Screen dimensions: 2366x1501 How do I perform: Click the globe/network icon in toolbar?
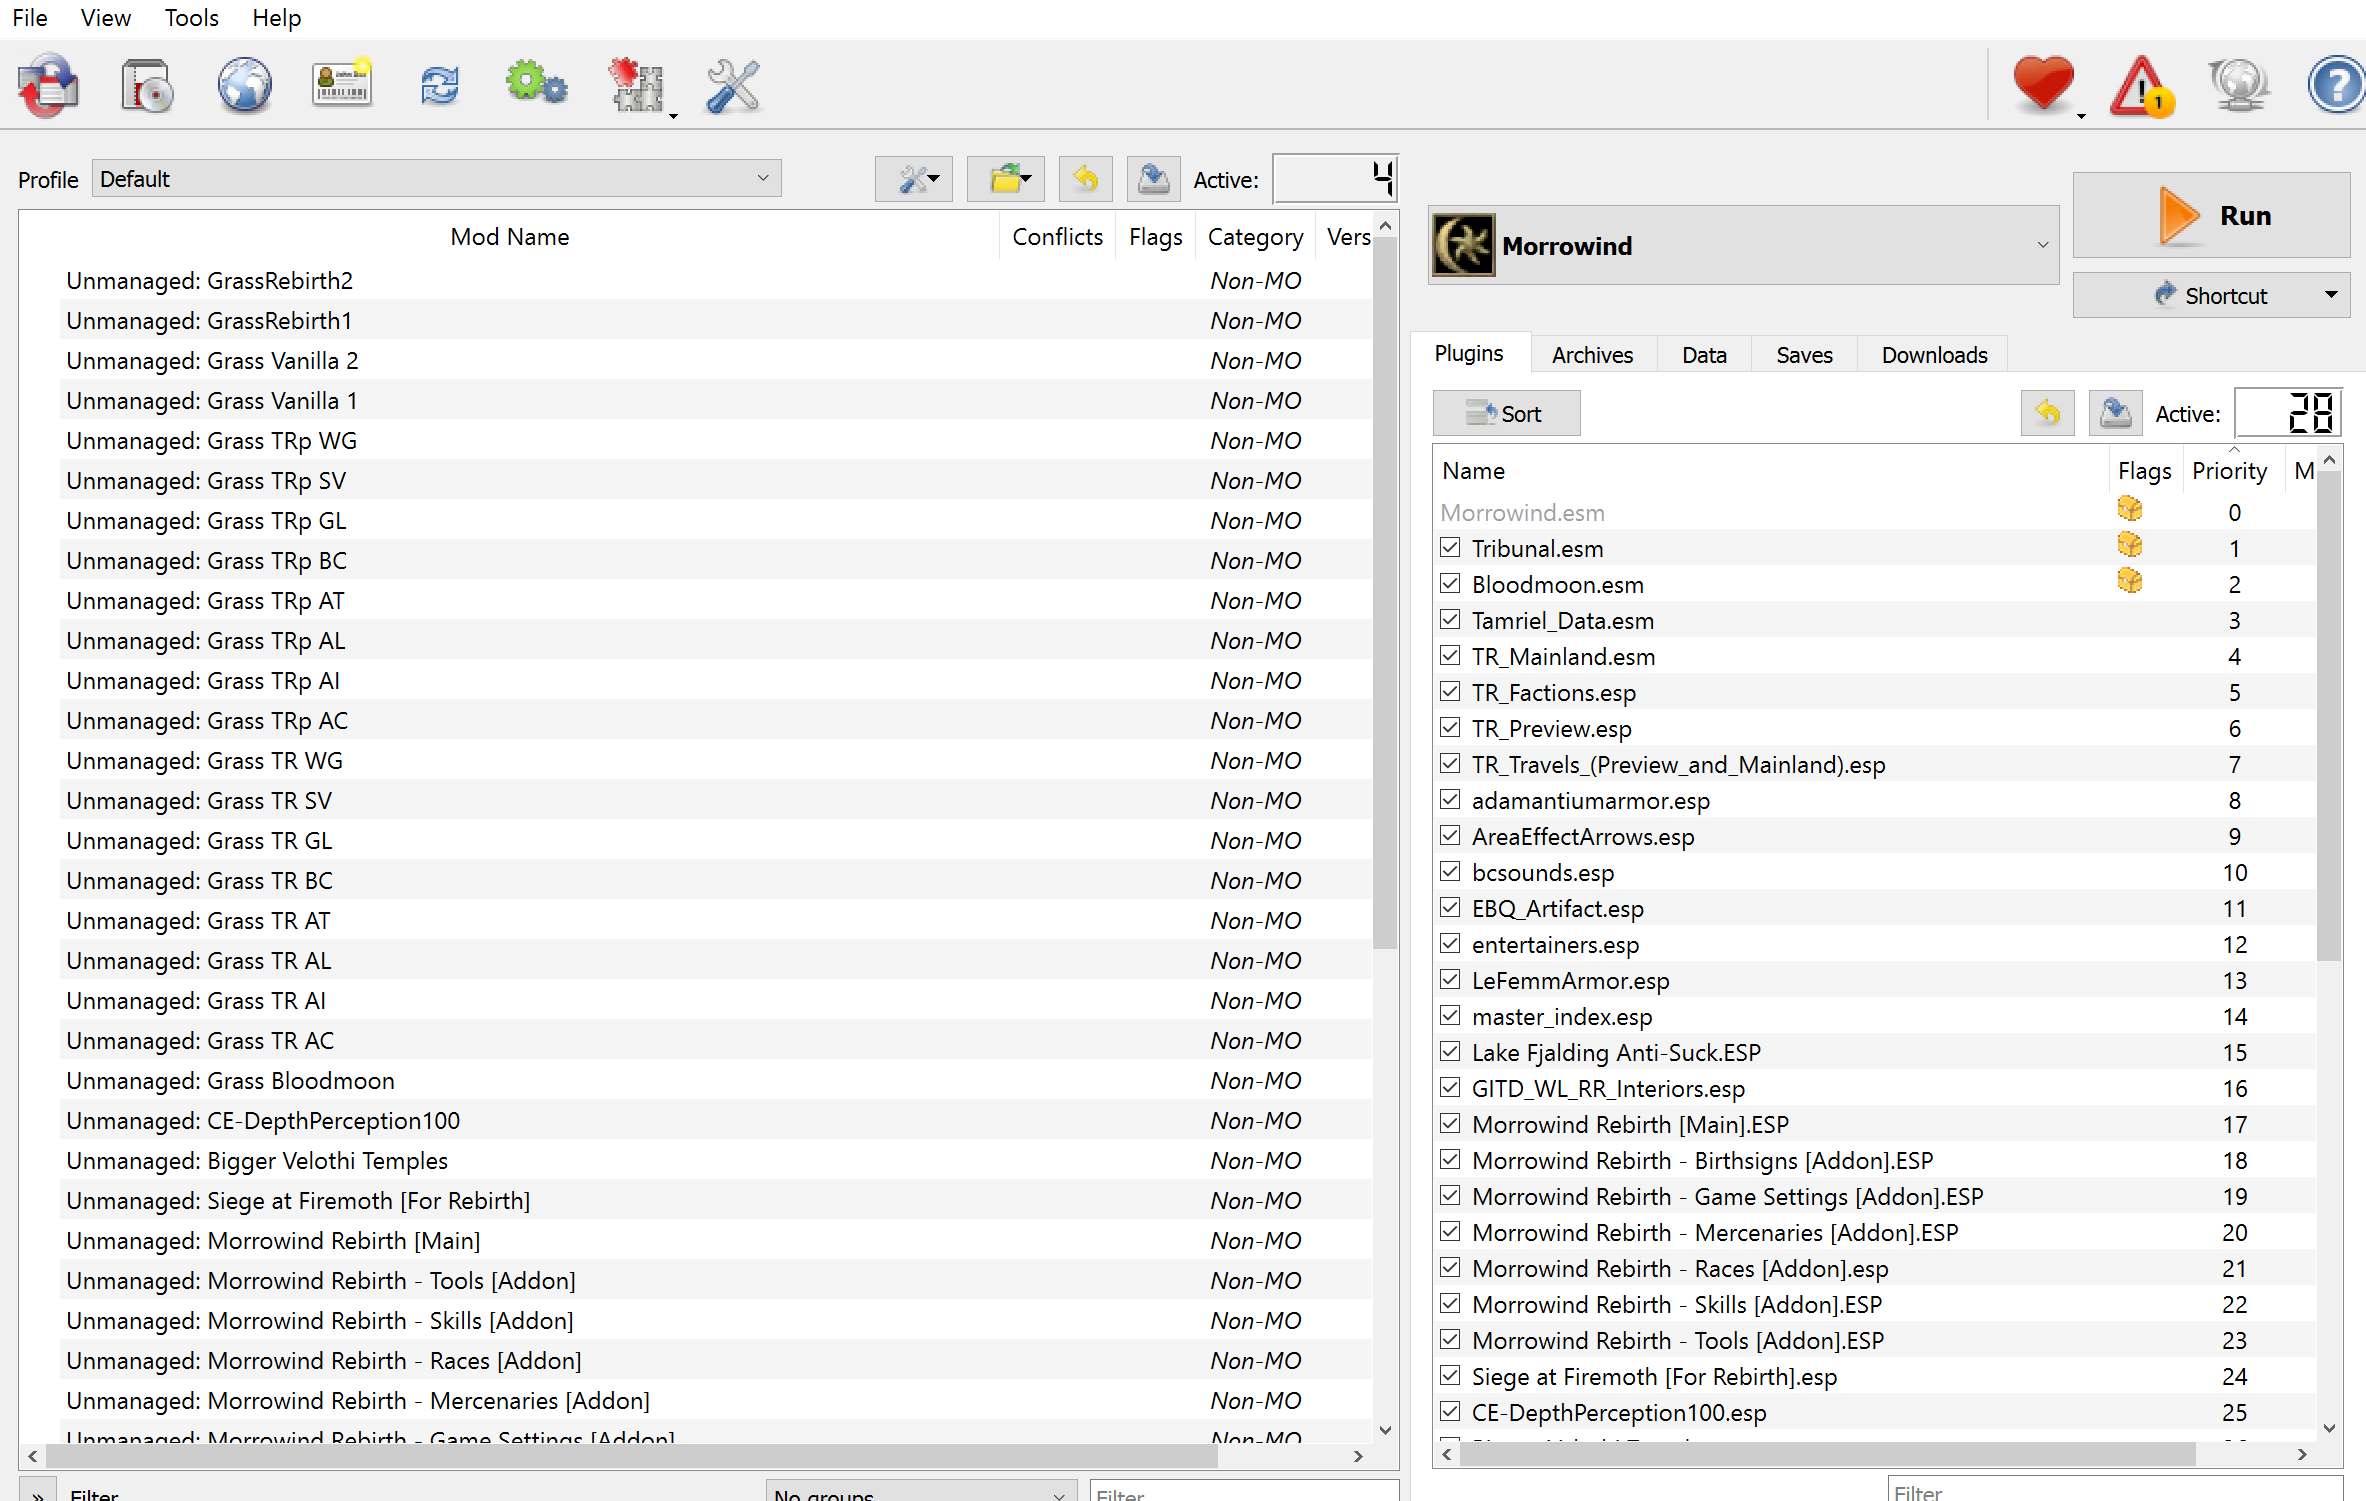coord(241,86)
